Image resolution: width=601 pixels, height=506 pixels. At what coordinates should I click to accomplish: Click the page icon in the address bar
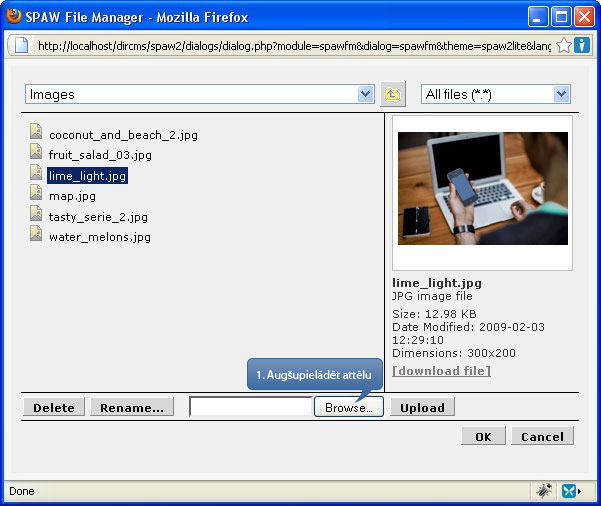click(x=21, y=45)
